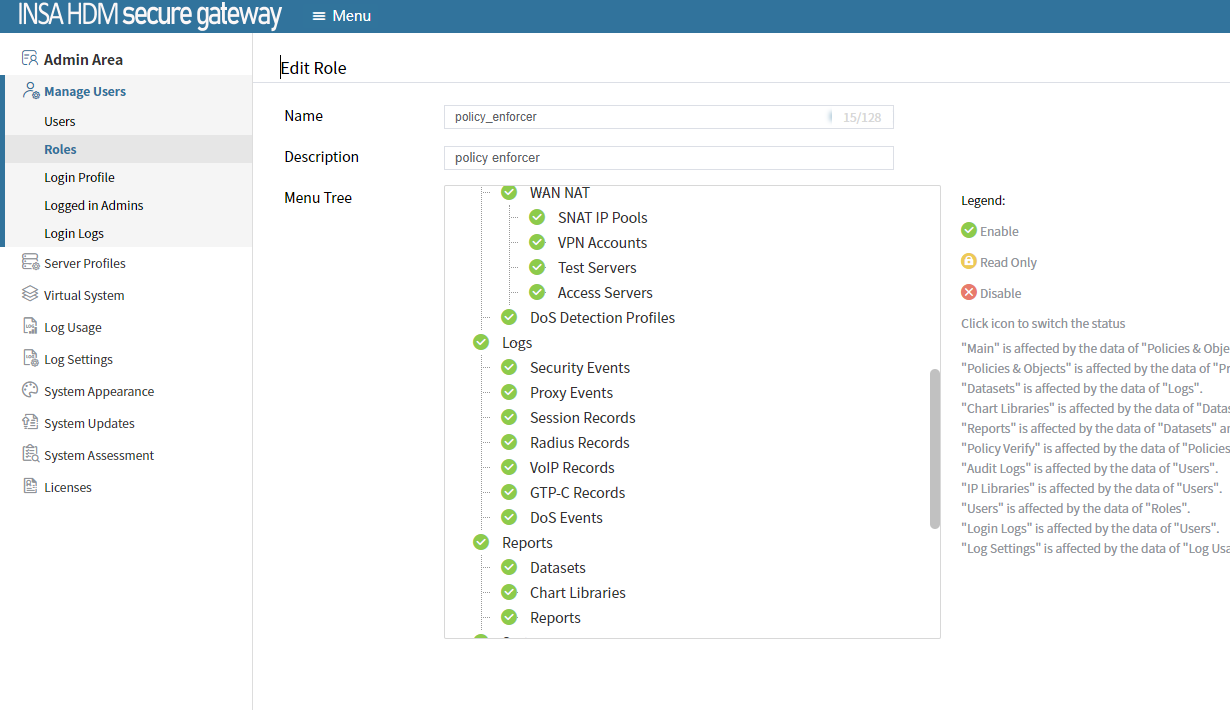Click the Log Usage file icon
The image size is (1230, 710).
30,327
